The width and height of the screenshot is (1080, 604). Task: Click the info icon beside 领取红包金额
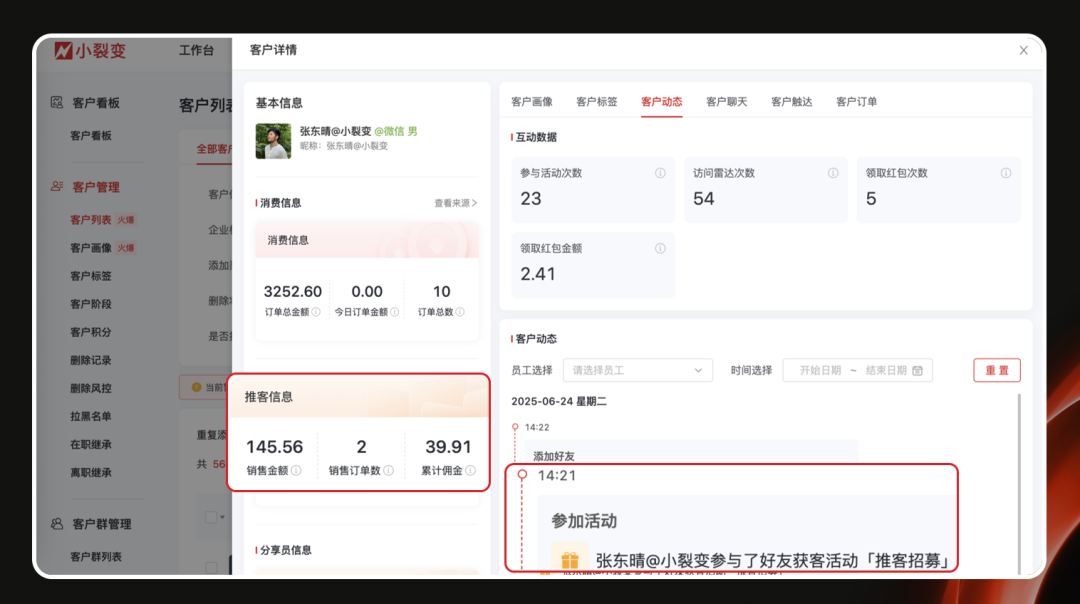tap(660, 248)
